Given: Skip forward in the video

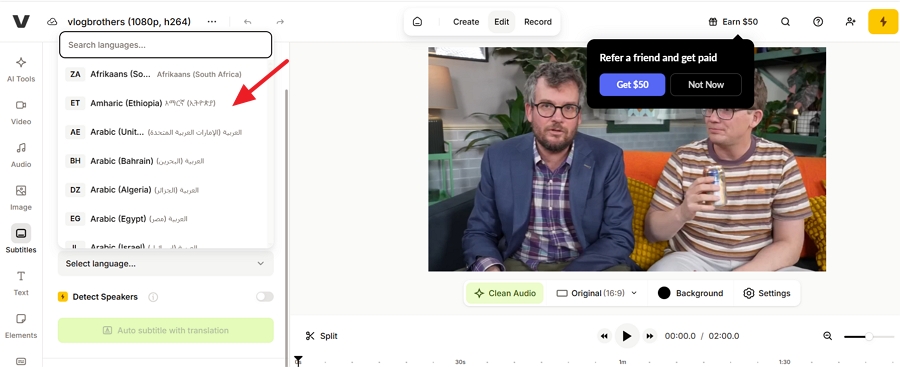Looking at the screenshot, I should click(x=650, y=336).
